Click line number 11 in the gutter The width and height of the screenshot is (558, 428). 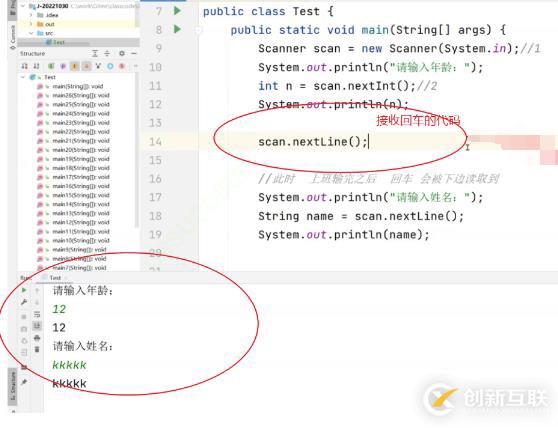[155, 86]
